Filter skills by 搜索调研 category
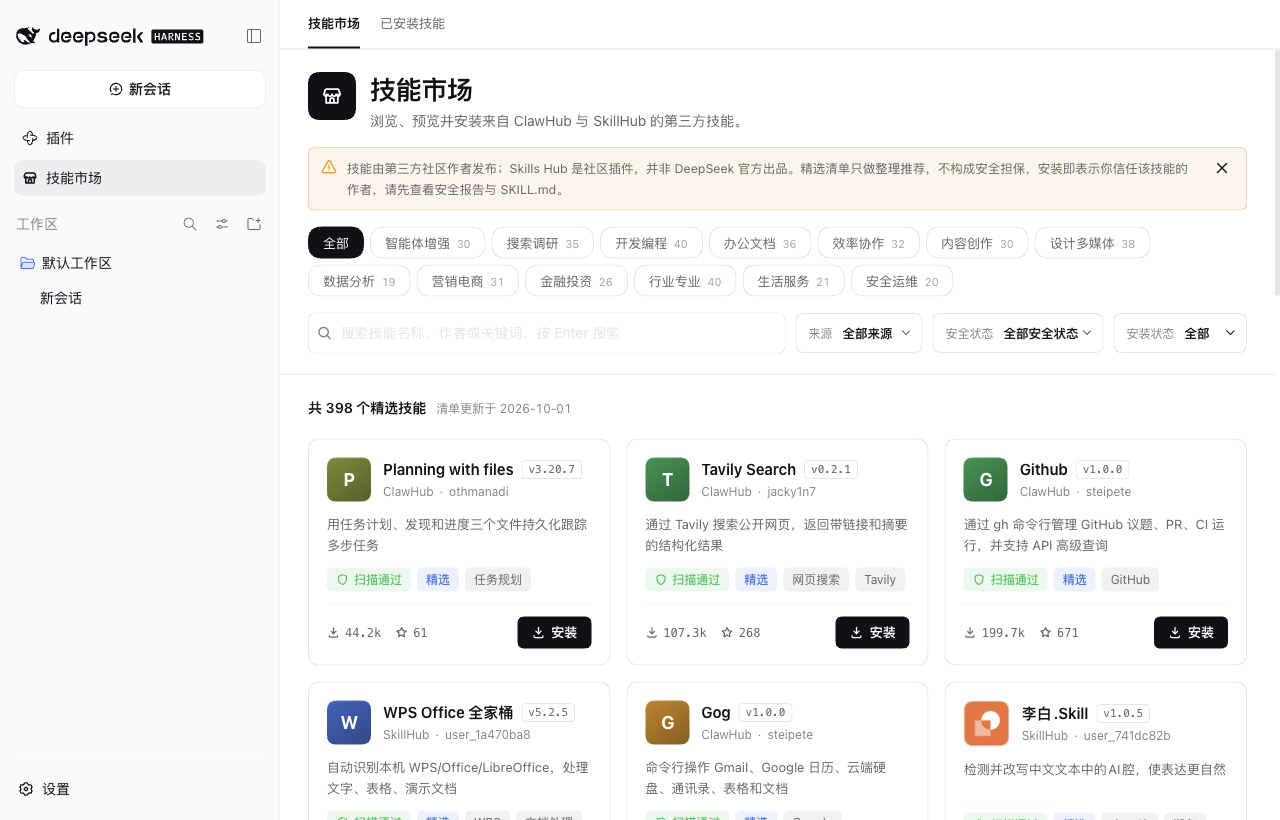Viewport: 1280px width, 820px height. click(x=543, y=243)
